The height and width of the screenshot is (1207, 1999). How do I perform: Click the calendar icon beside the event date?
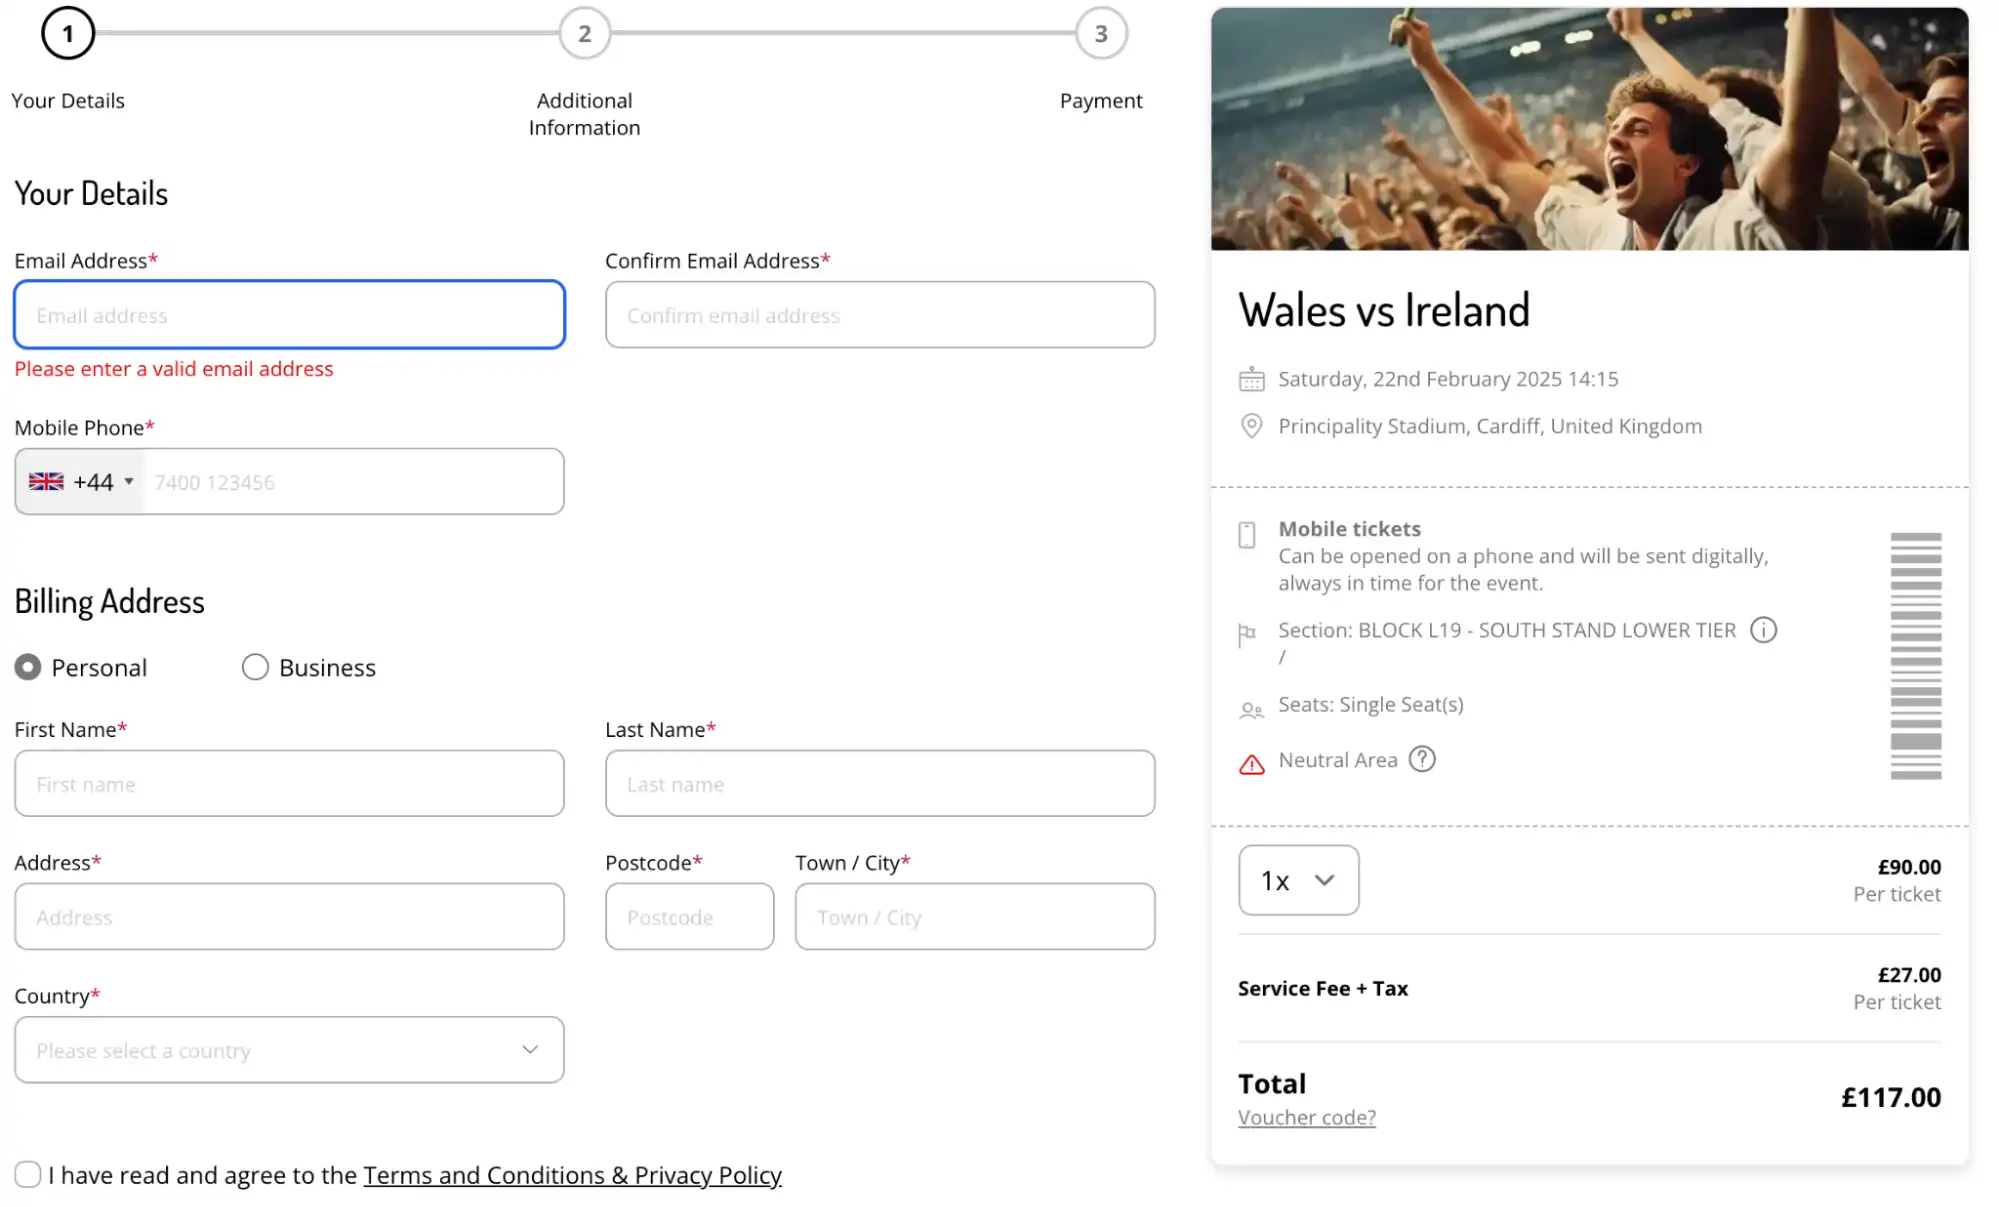click(x=1251, y=378)
